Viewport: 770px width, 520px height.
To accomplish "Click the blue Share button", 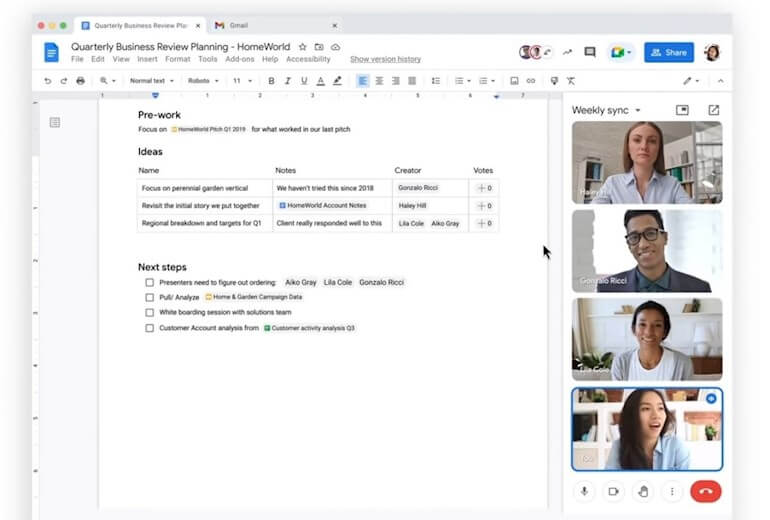I will (x=669, y=52).
